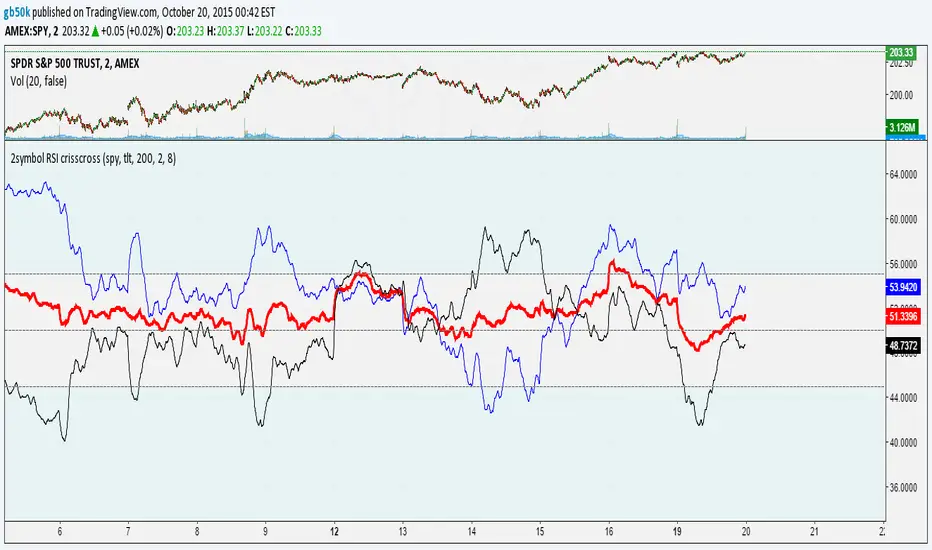
Task: Click the 44.0000 axis value
Action: point(902,398)
